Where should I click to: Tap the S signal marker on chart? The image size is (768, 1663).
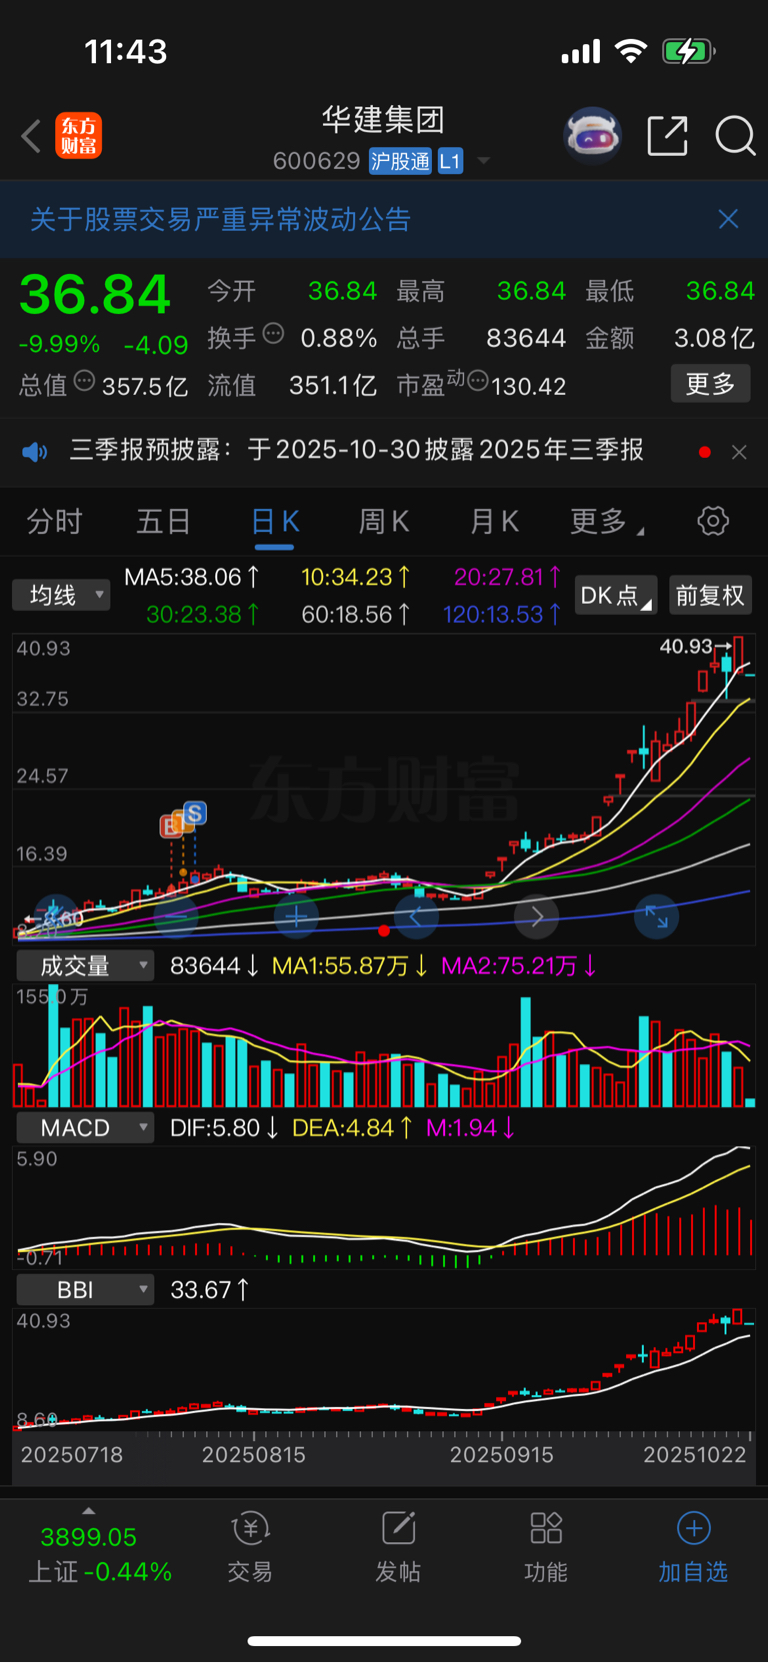tap(195, 813)
